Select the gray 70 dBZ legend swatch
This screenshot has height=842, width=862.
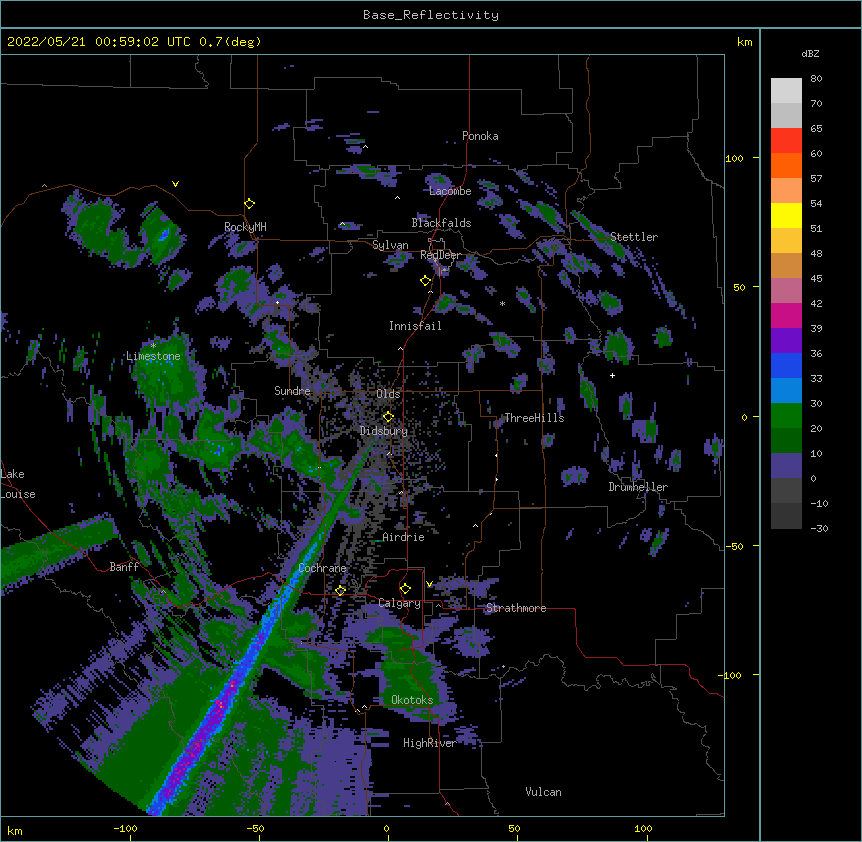tap(786, 115)
